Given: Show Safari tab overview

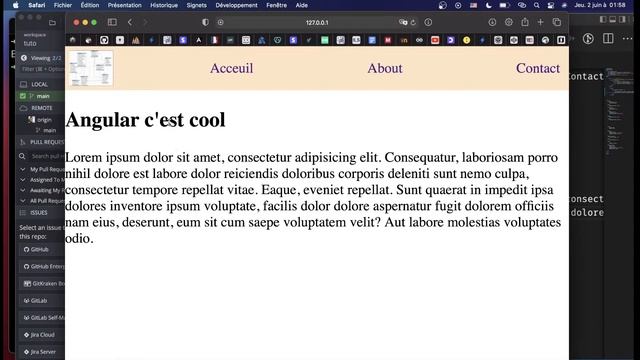Looking at the screenshot, I should tap(556, 22).
